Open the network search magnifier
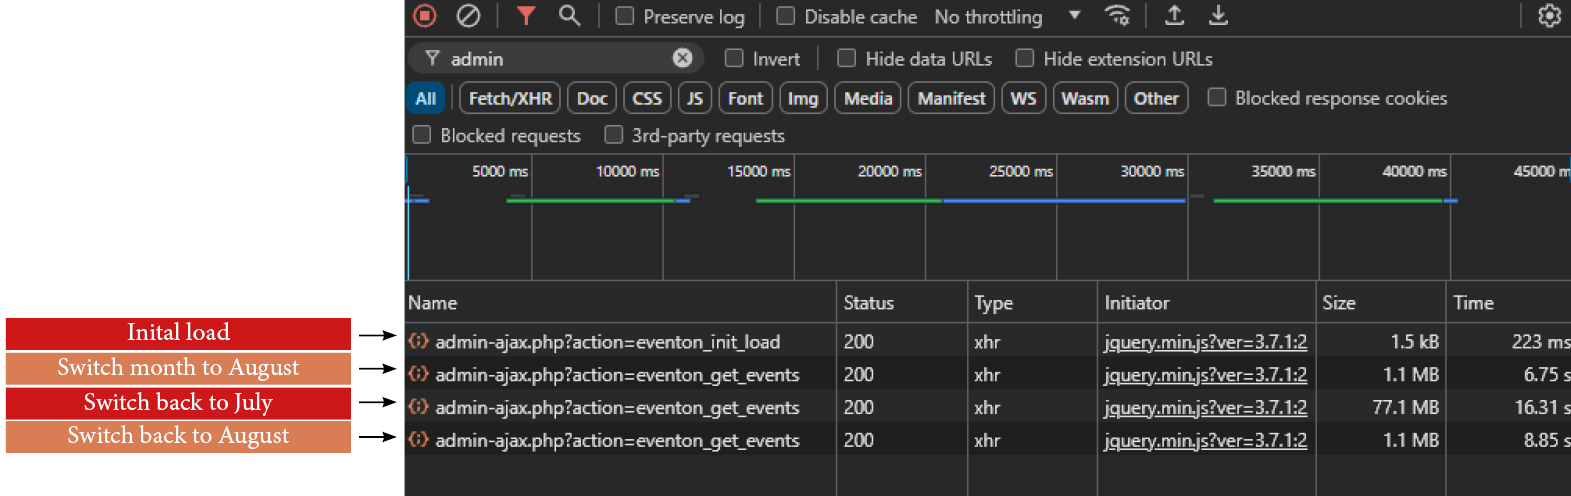Screen dimensions: 1571x496 click(x=569, y=16)
